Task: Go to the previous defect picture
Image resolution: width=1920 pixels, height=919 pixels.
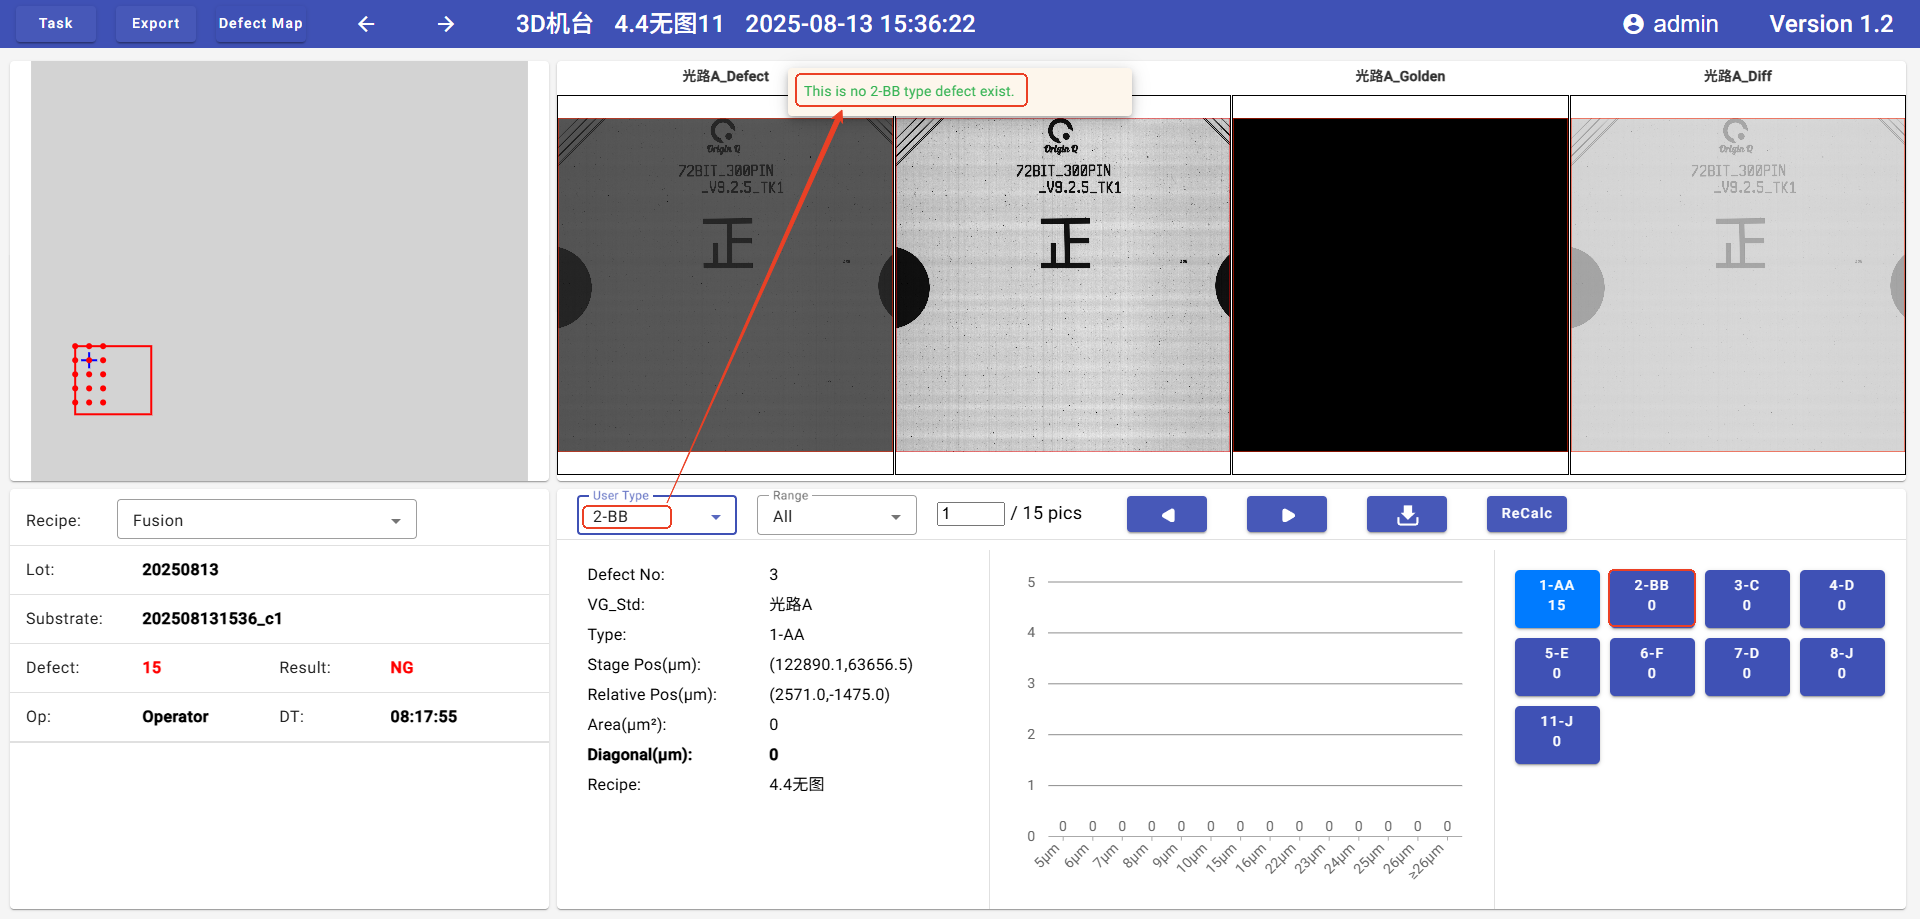Action: (1166, 514)
